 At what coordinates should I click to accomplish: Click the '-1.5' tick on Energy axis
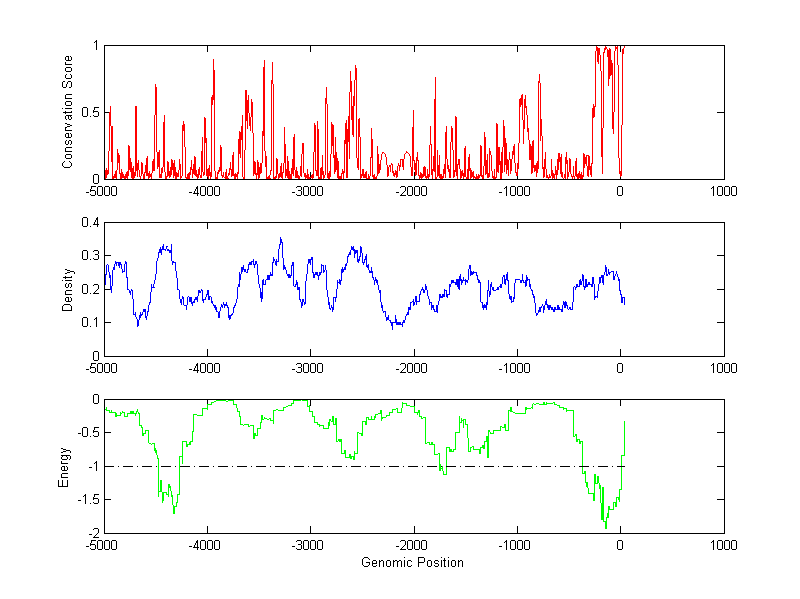88,500
